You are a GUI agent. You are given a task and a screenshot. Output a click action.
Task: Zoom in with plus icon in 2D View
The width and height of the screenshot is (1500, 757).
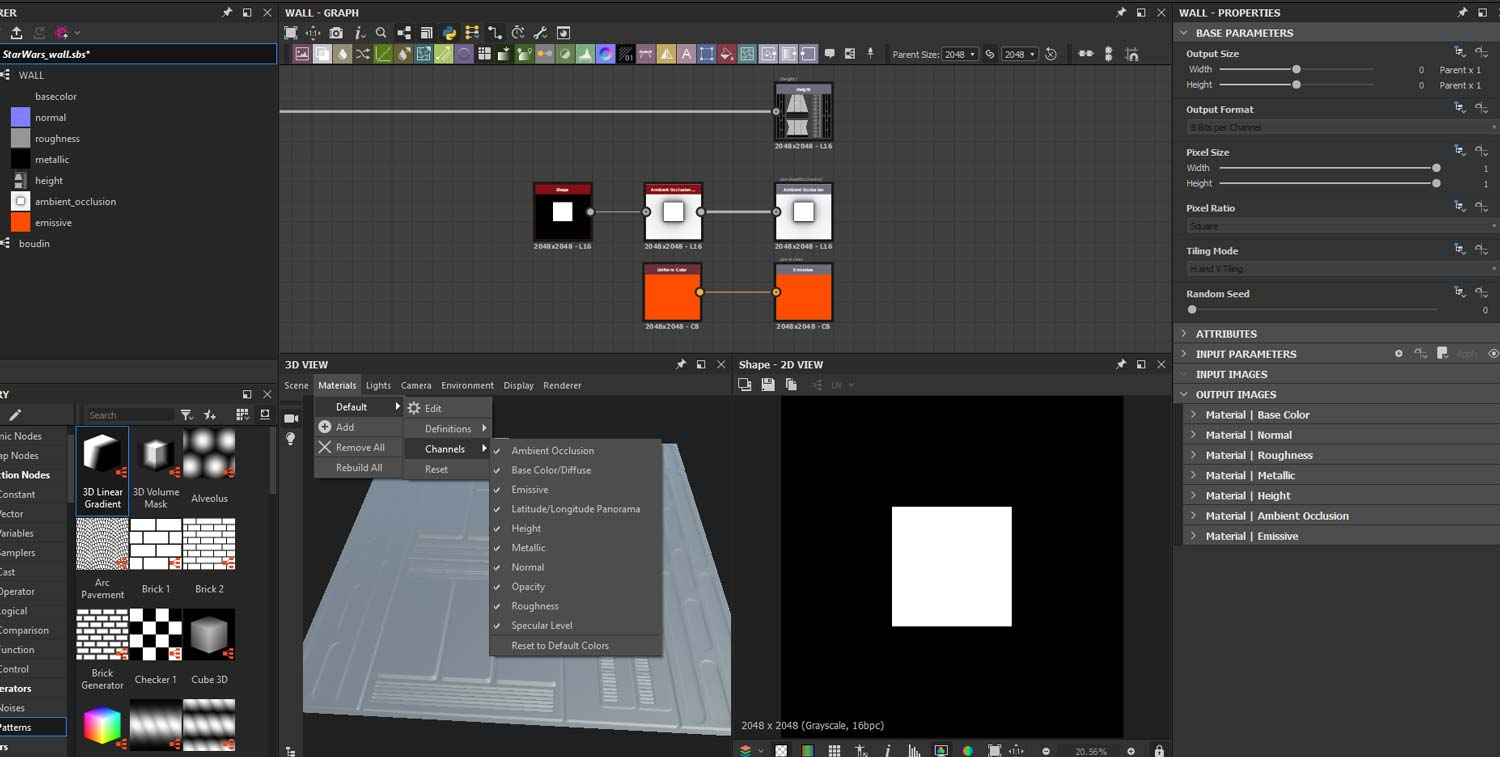(x=1131, y=751)
